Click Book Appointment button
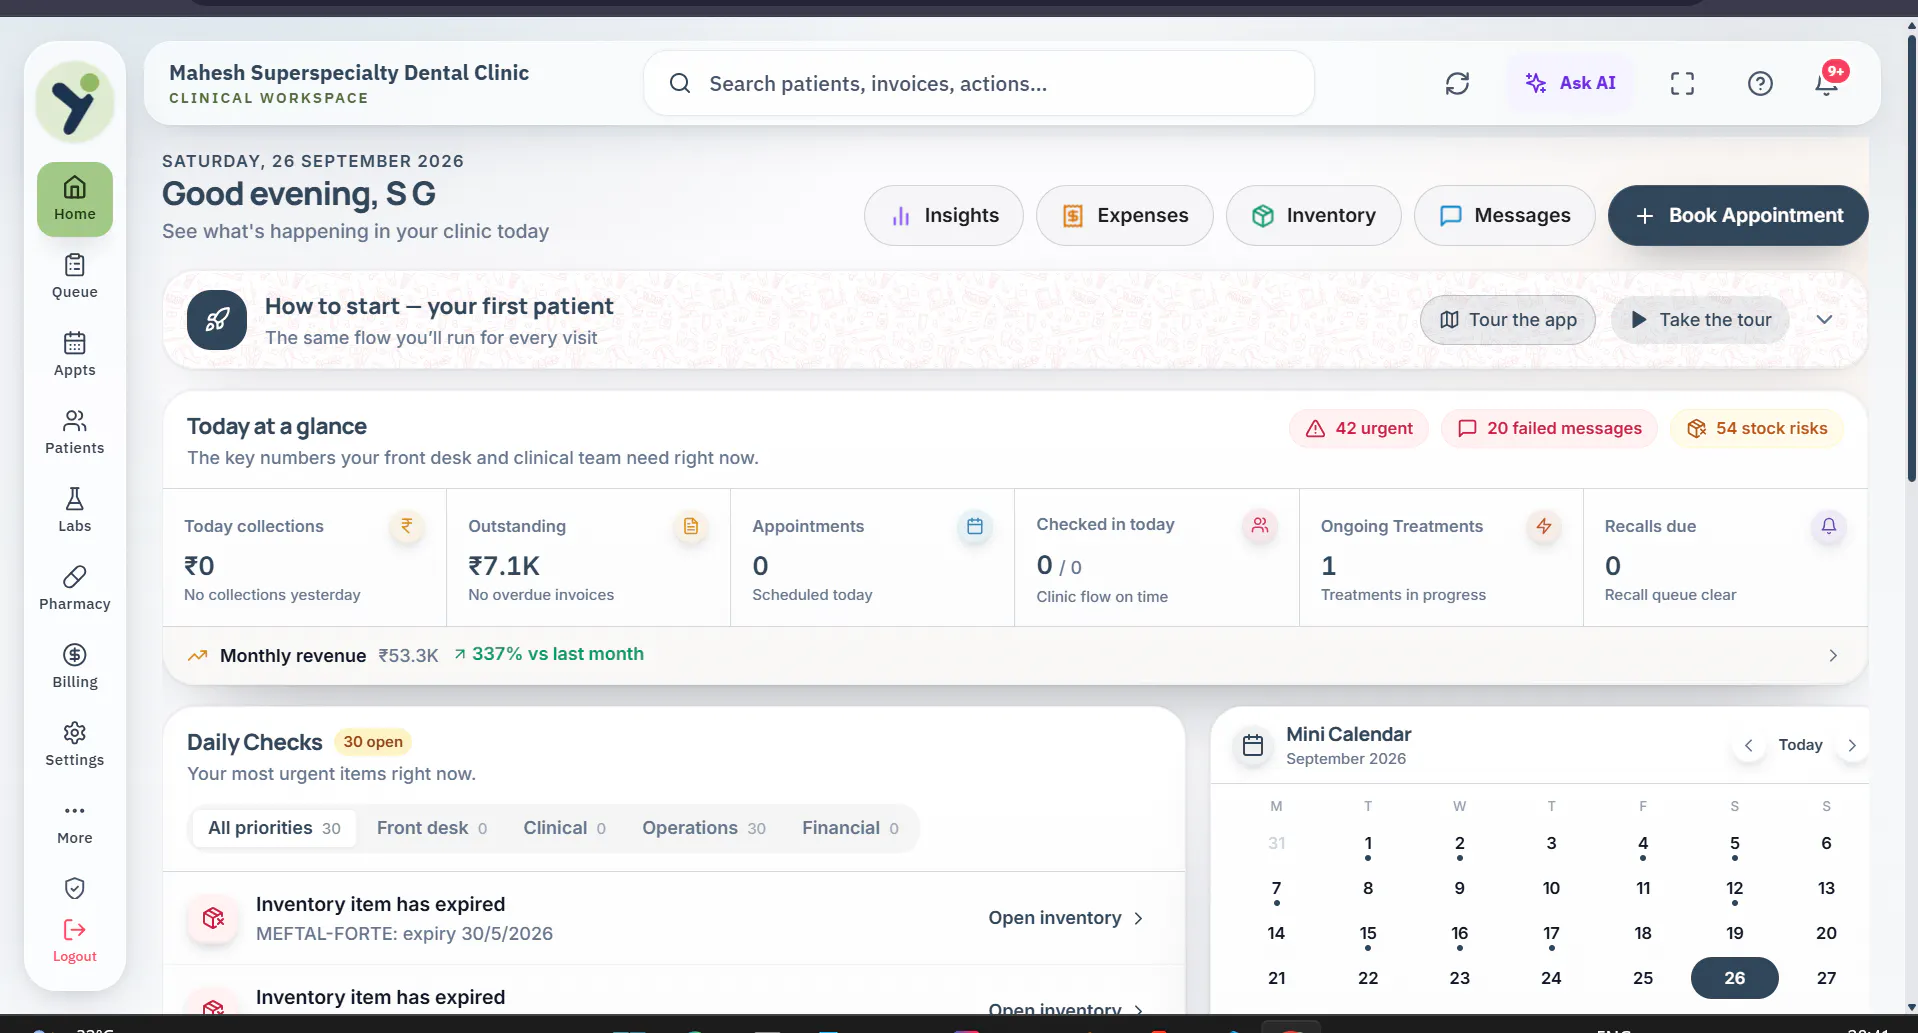 (1738, 216)
